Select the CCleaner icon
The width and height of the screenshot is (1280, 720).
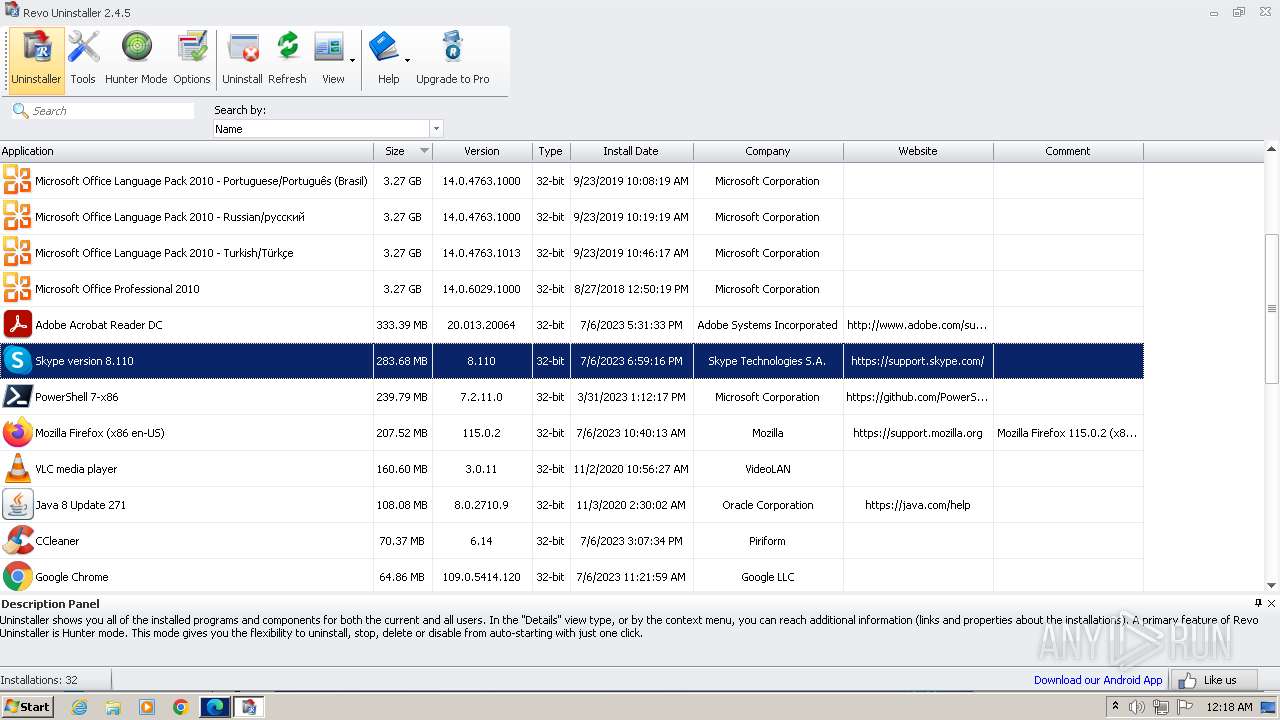(17, 541)
